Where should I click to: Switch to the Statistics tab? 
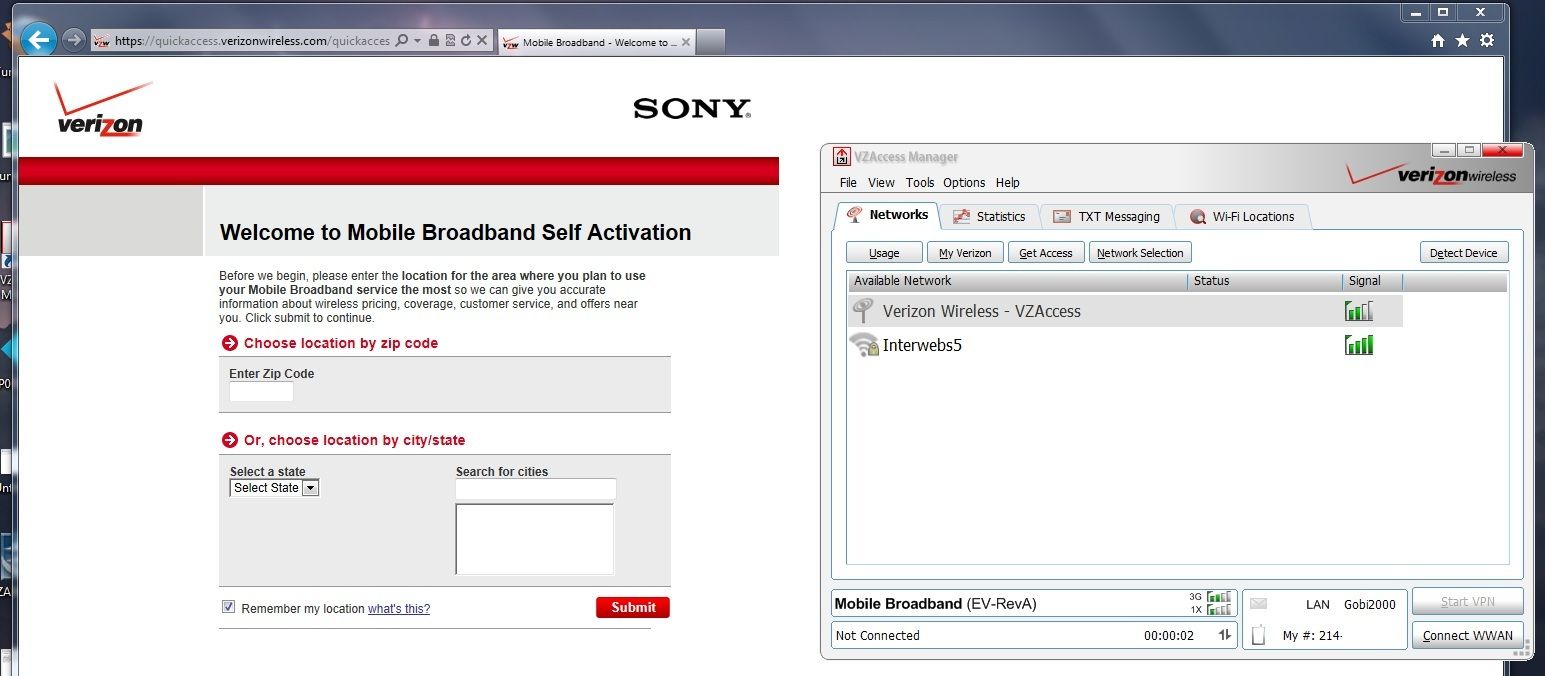(990, 216)
